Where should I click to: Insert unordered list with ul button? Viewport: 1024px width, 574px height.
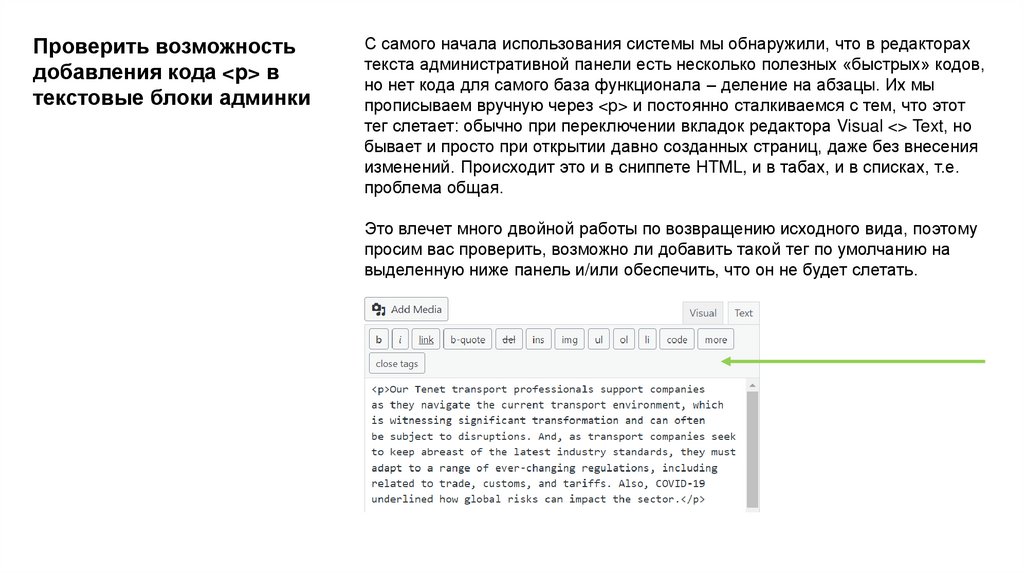[x=599, y=340]
